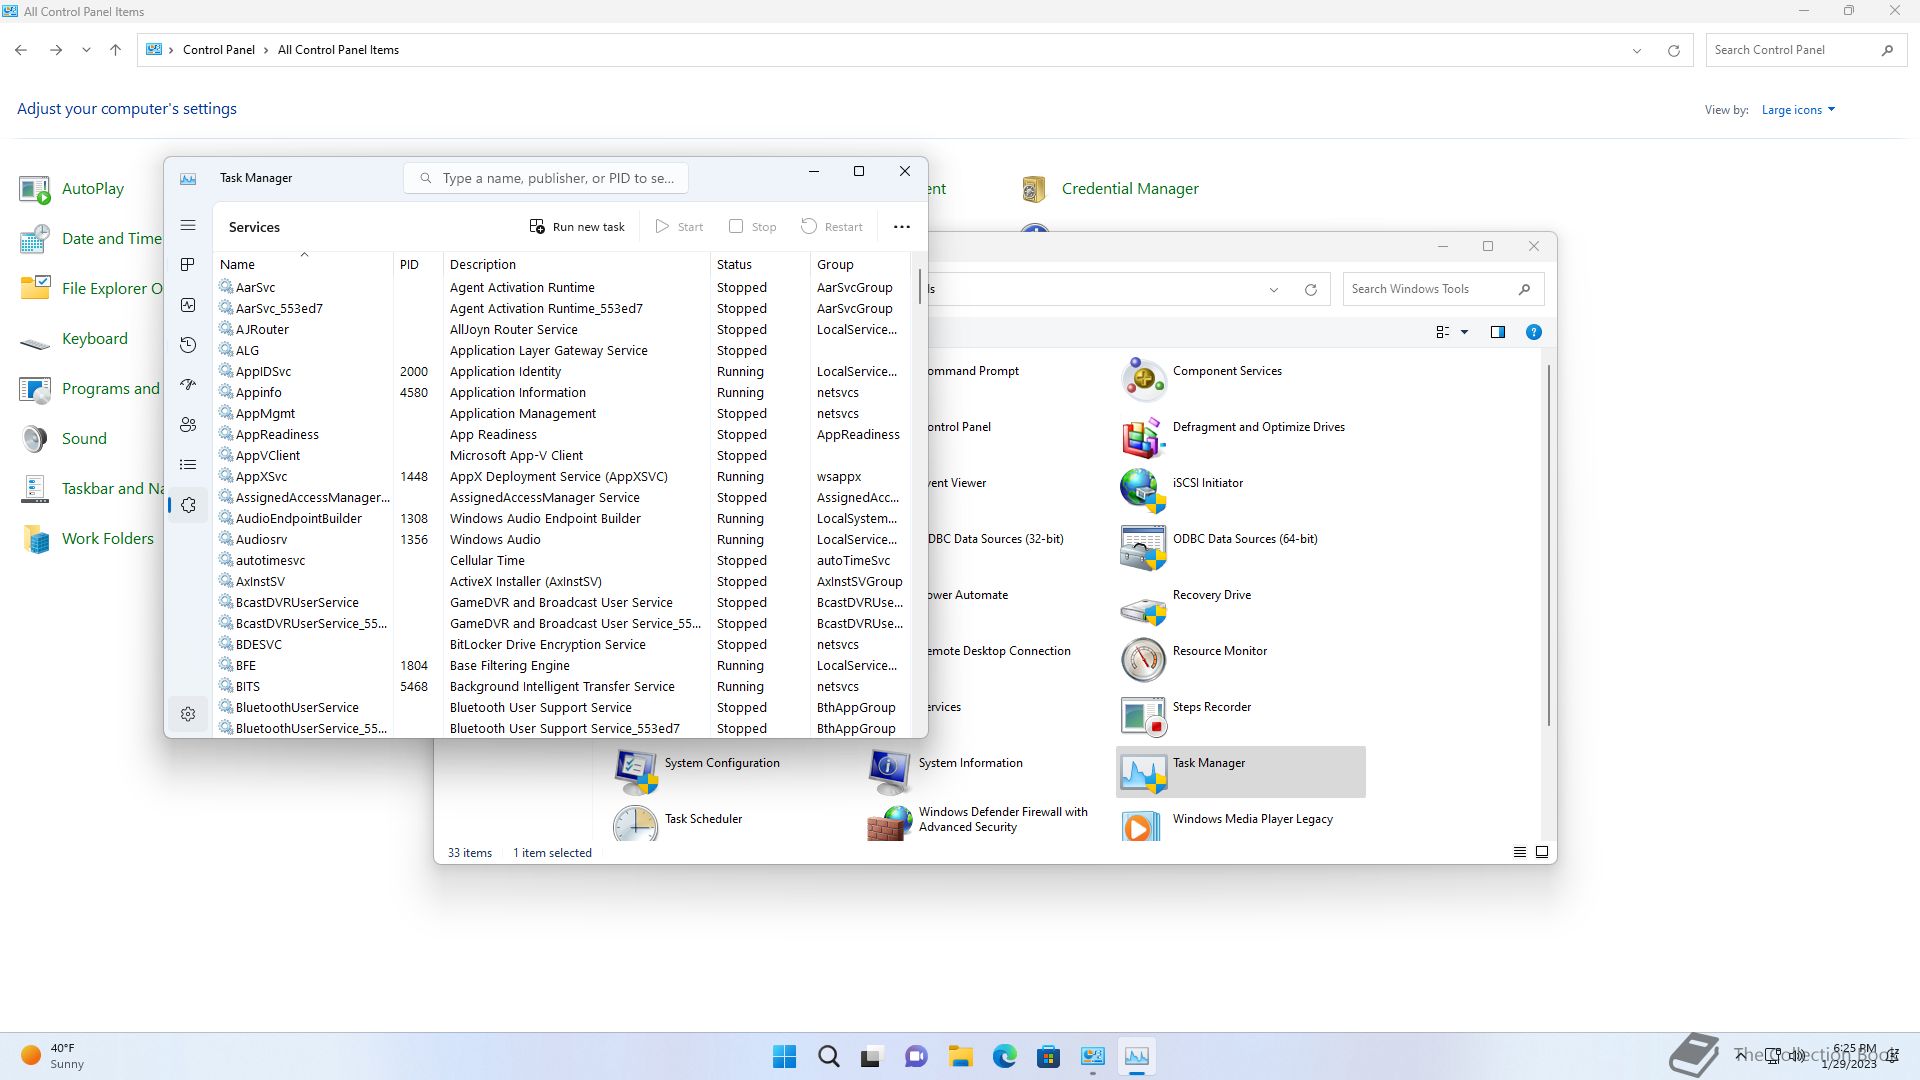This screenshot has height=1080, width=1920.
Task: Go to Startup apps page icon
Action: click(x=188, y=385)
